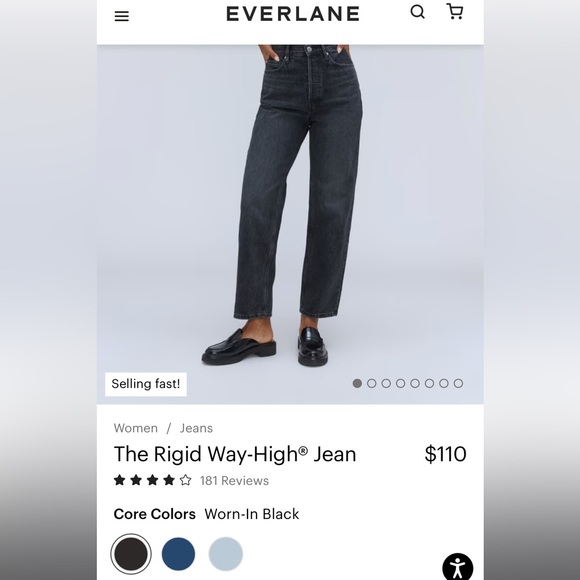Open the 181 Reviews link
Viewport: 580px width, 580px height.
[235, 480]
